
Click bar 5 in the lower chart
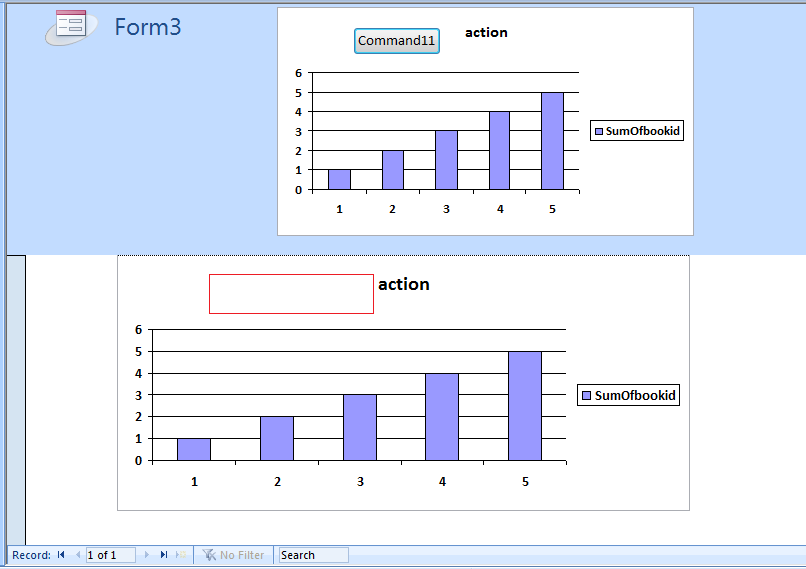pos(525,406)
